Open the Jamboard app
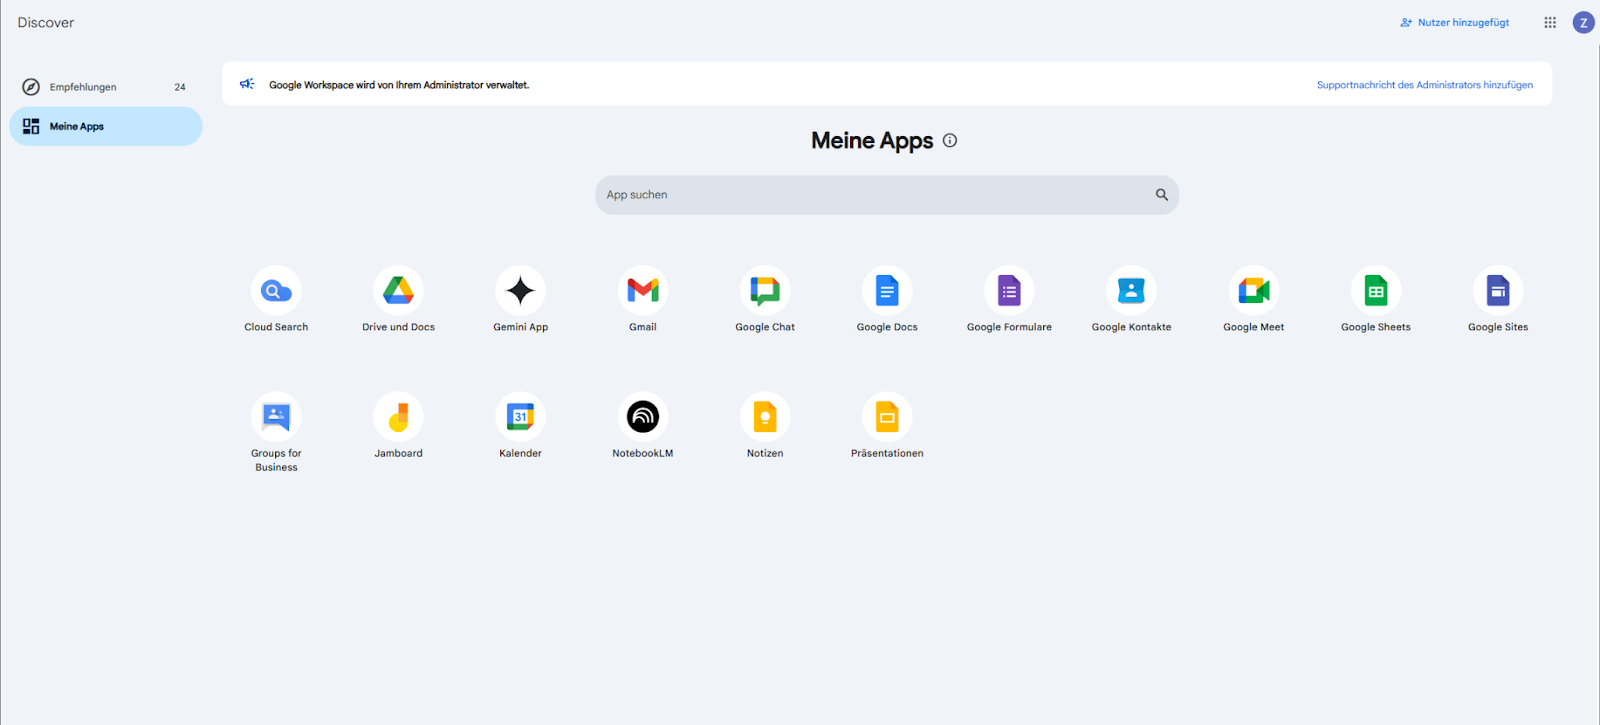The image size is (1600, 725). pyautogui.click(x=398, y=417)
